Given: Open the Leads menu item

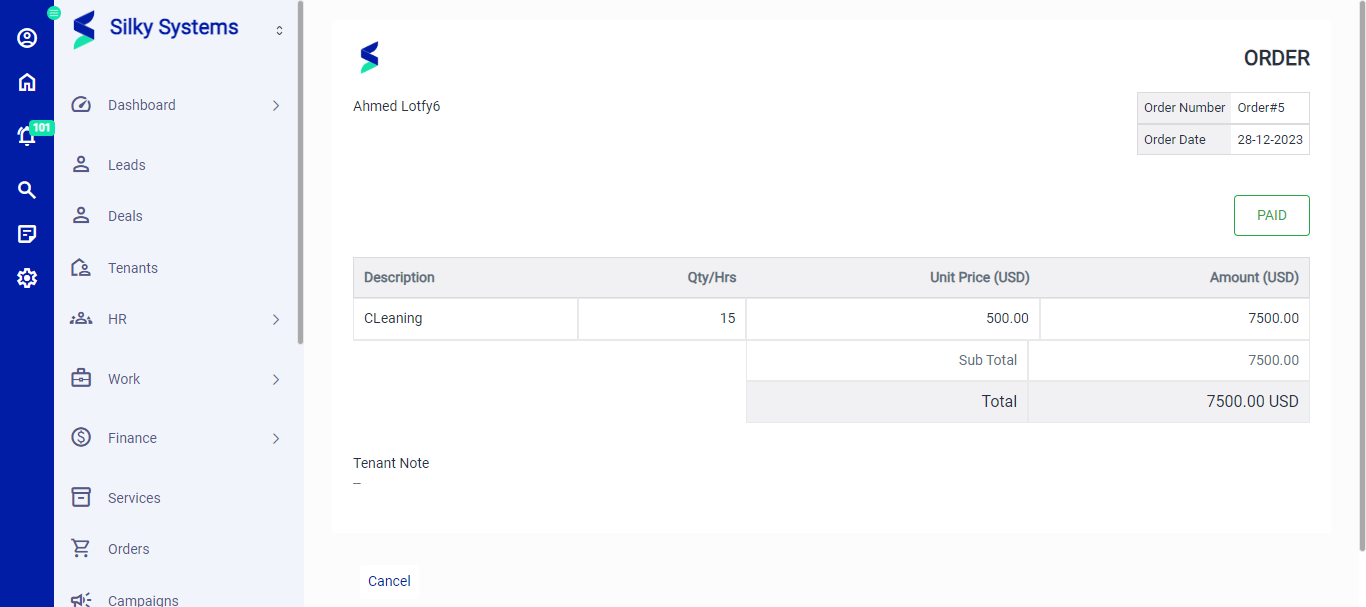Looking at the screenshot, I should 177,165.
